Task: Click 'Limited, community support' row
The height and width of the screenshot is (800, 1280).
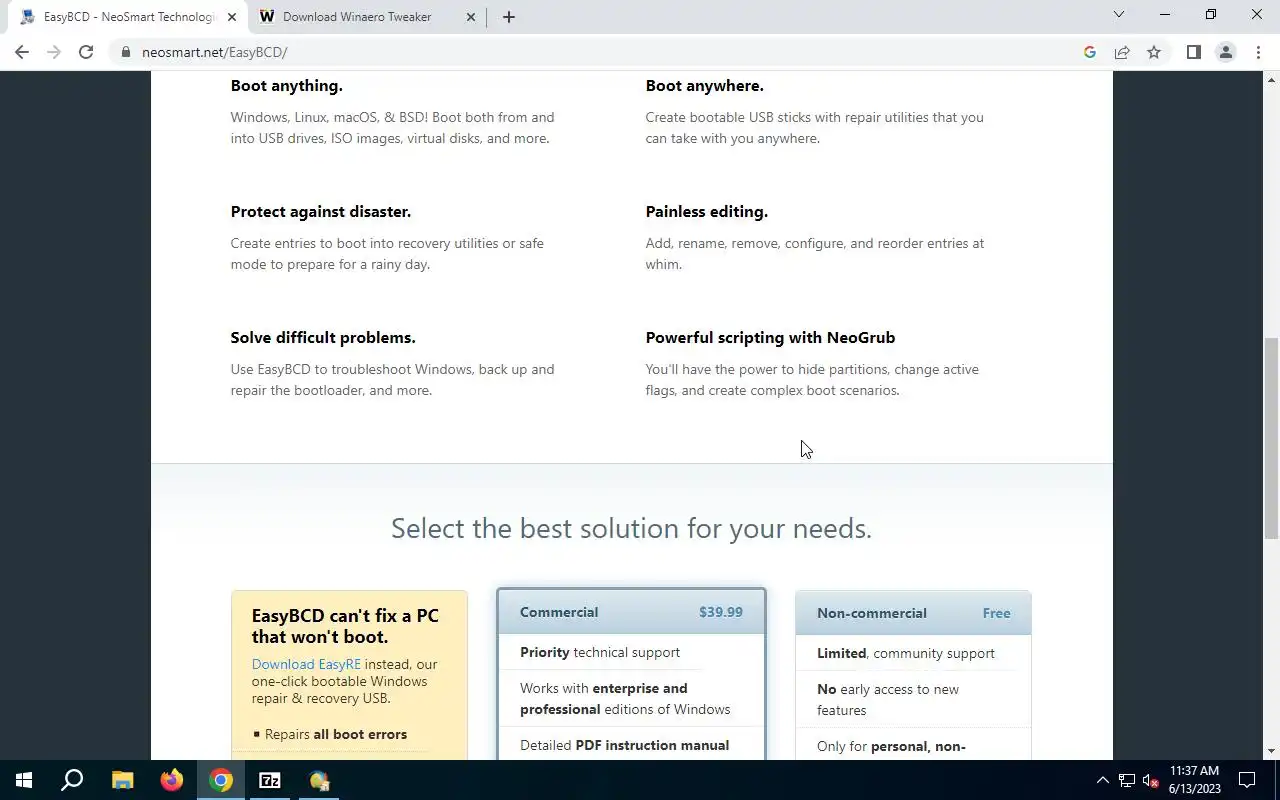Action: [x=906, y=653]
